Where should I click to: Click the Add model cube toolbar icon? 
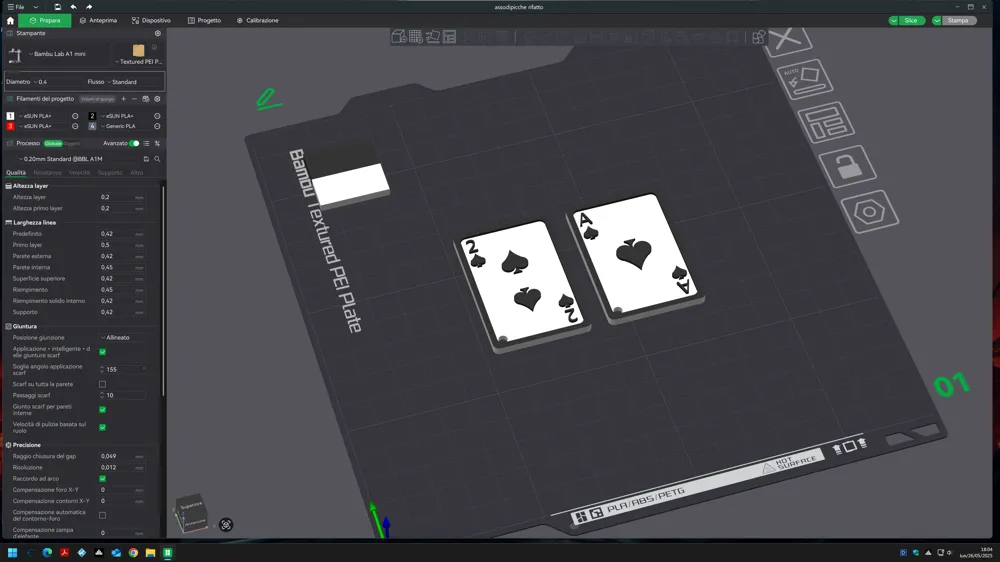click(399, 36)
